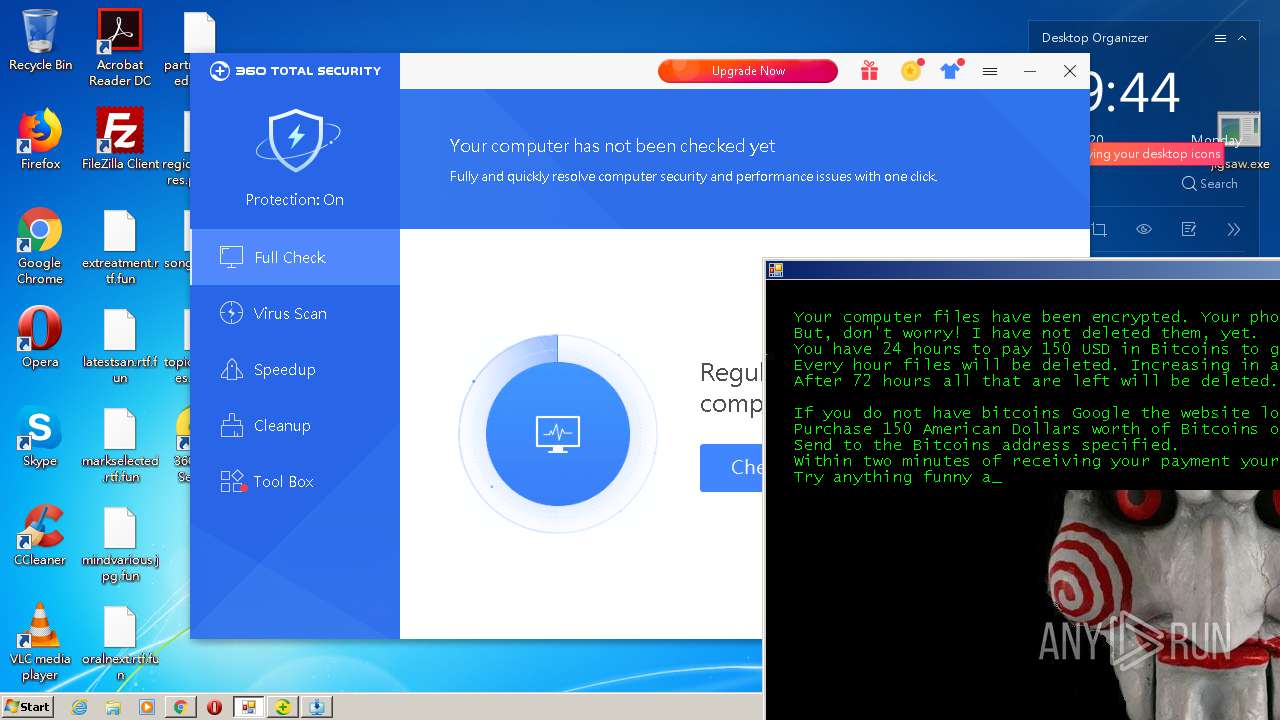
Task: Launch the Google Chrome desktop shortcut
Action: [x=40, y=246]
